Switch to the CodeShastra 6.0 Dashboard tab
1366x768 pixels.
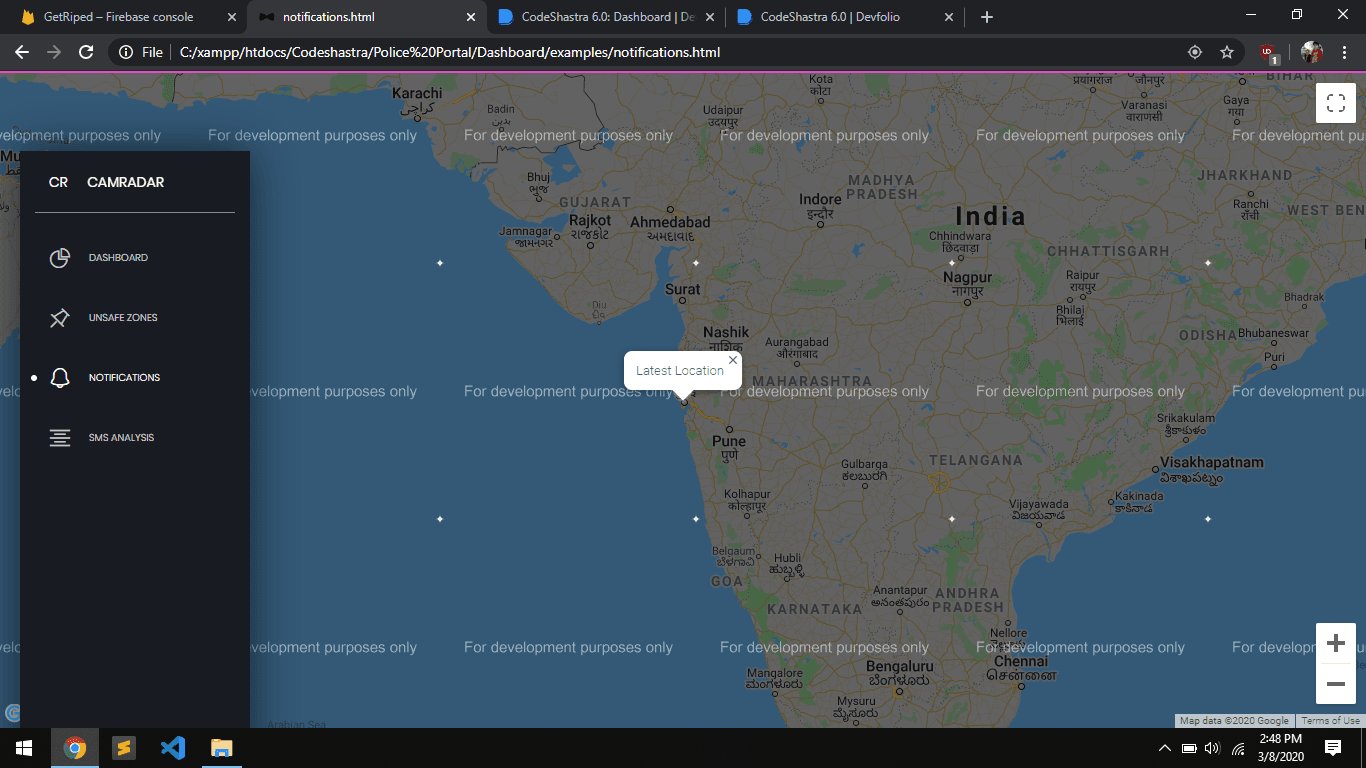[x=606, y=17]
